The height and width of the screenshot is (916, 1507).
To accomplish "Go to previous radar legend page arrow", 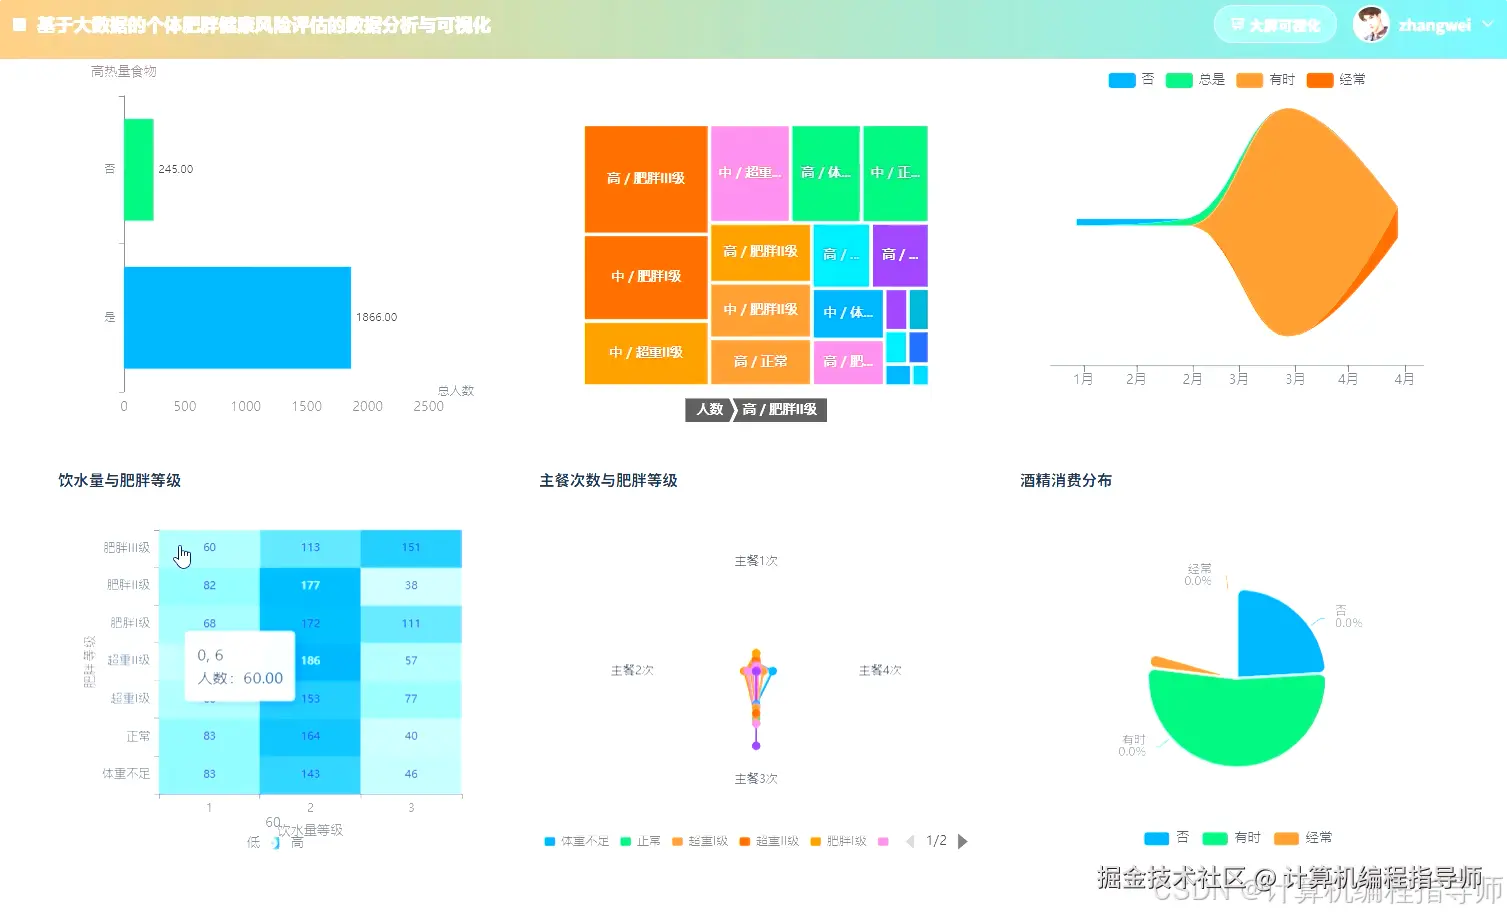I will click(x=910, y=842).
